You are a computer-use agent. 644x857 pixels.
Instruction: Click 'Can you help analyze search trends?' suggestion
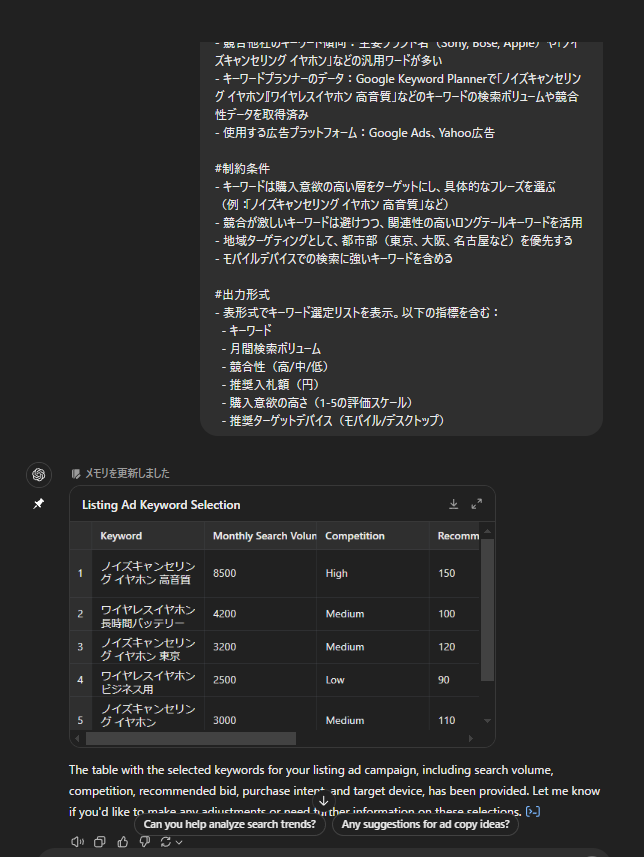[x=230, y=824]
